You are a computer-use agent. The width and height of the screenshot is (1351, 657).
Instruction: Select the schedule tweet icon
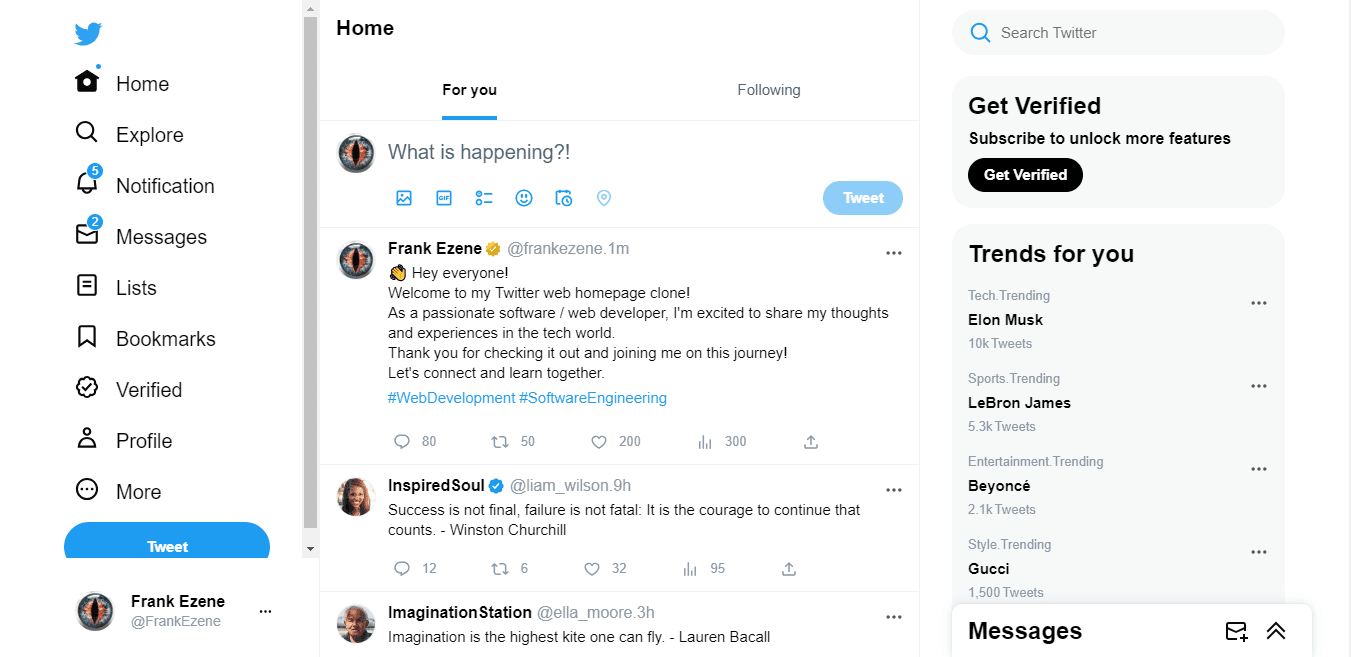pos(564,198)
